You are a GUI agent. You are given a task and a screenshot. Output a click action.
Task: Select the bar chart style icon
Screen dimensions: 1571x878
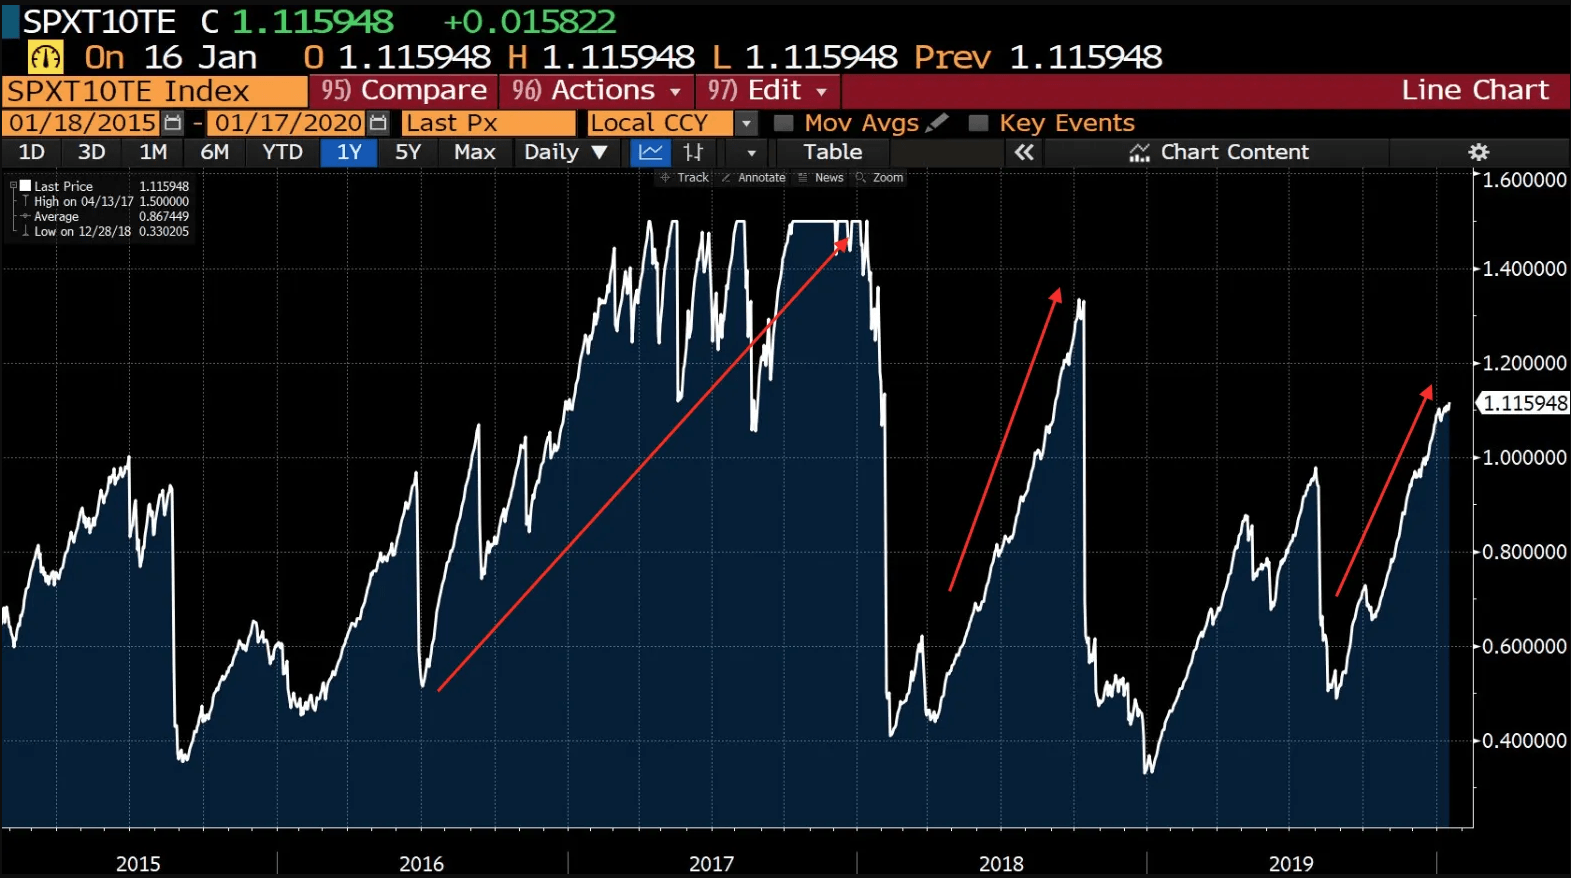(694, 152)
